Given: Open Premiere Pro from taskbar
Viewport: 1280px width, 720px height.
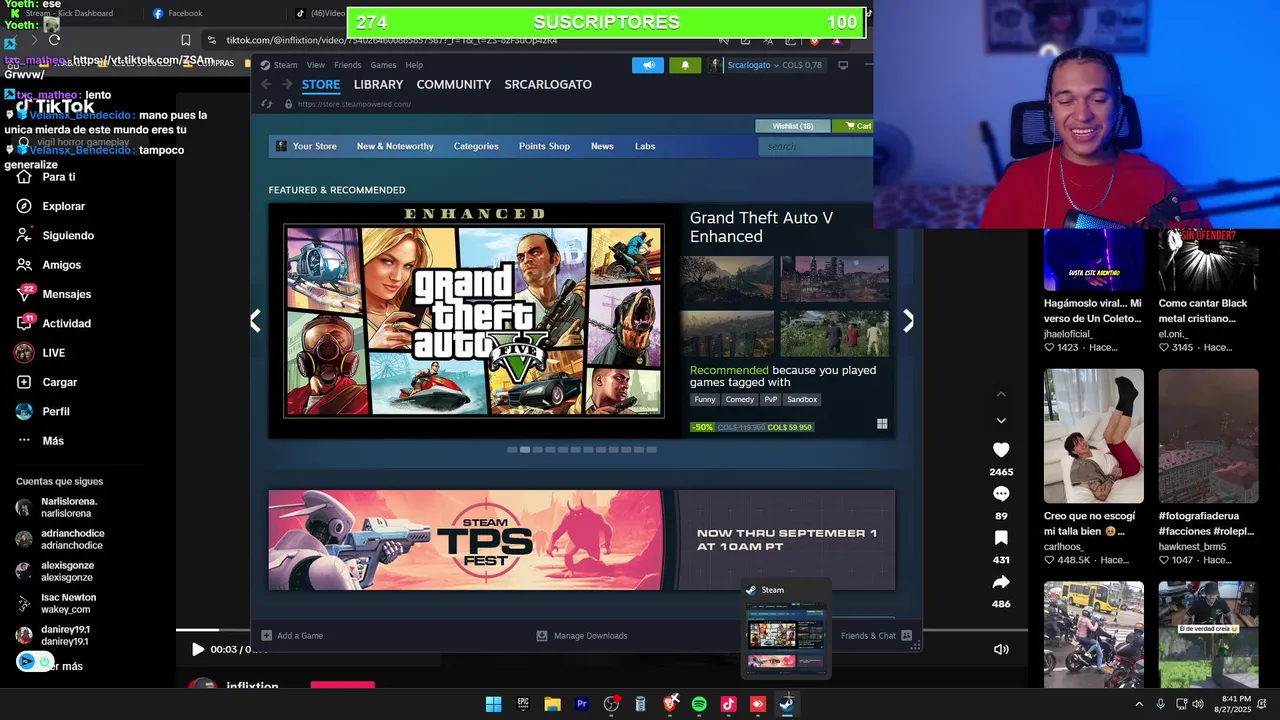Looking at the screenshot, I should point(582,704).
